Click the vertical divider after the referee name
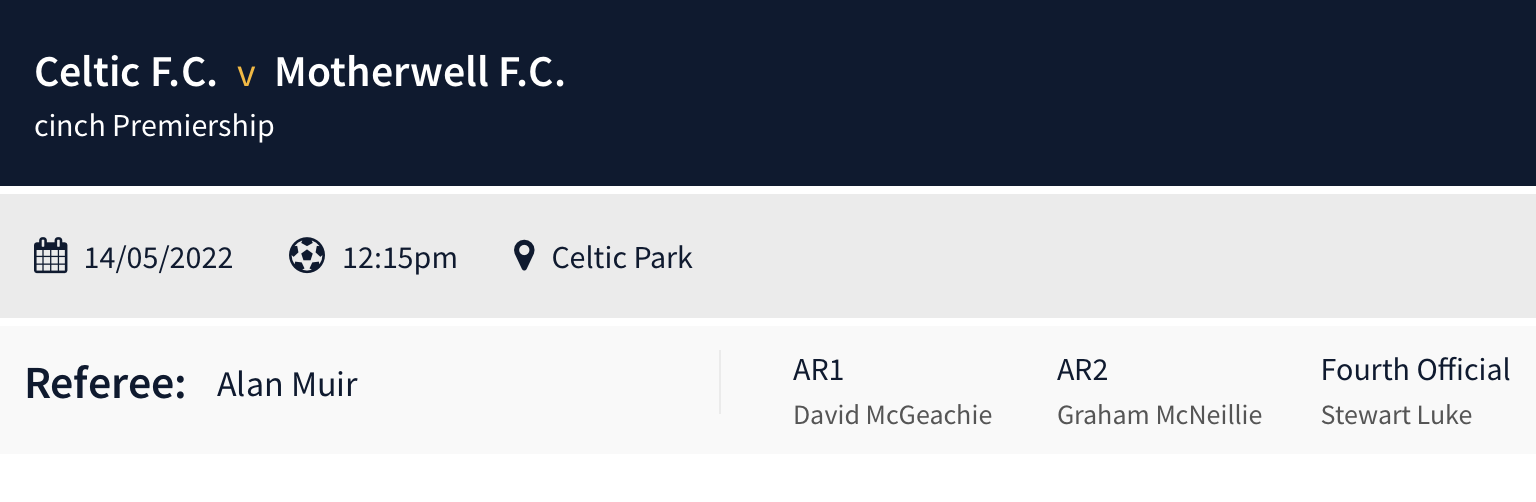 coord(720,382)
